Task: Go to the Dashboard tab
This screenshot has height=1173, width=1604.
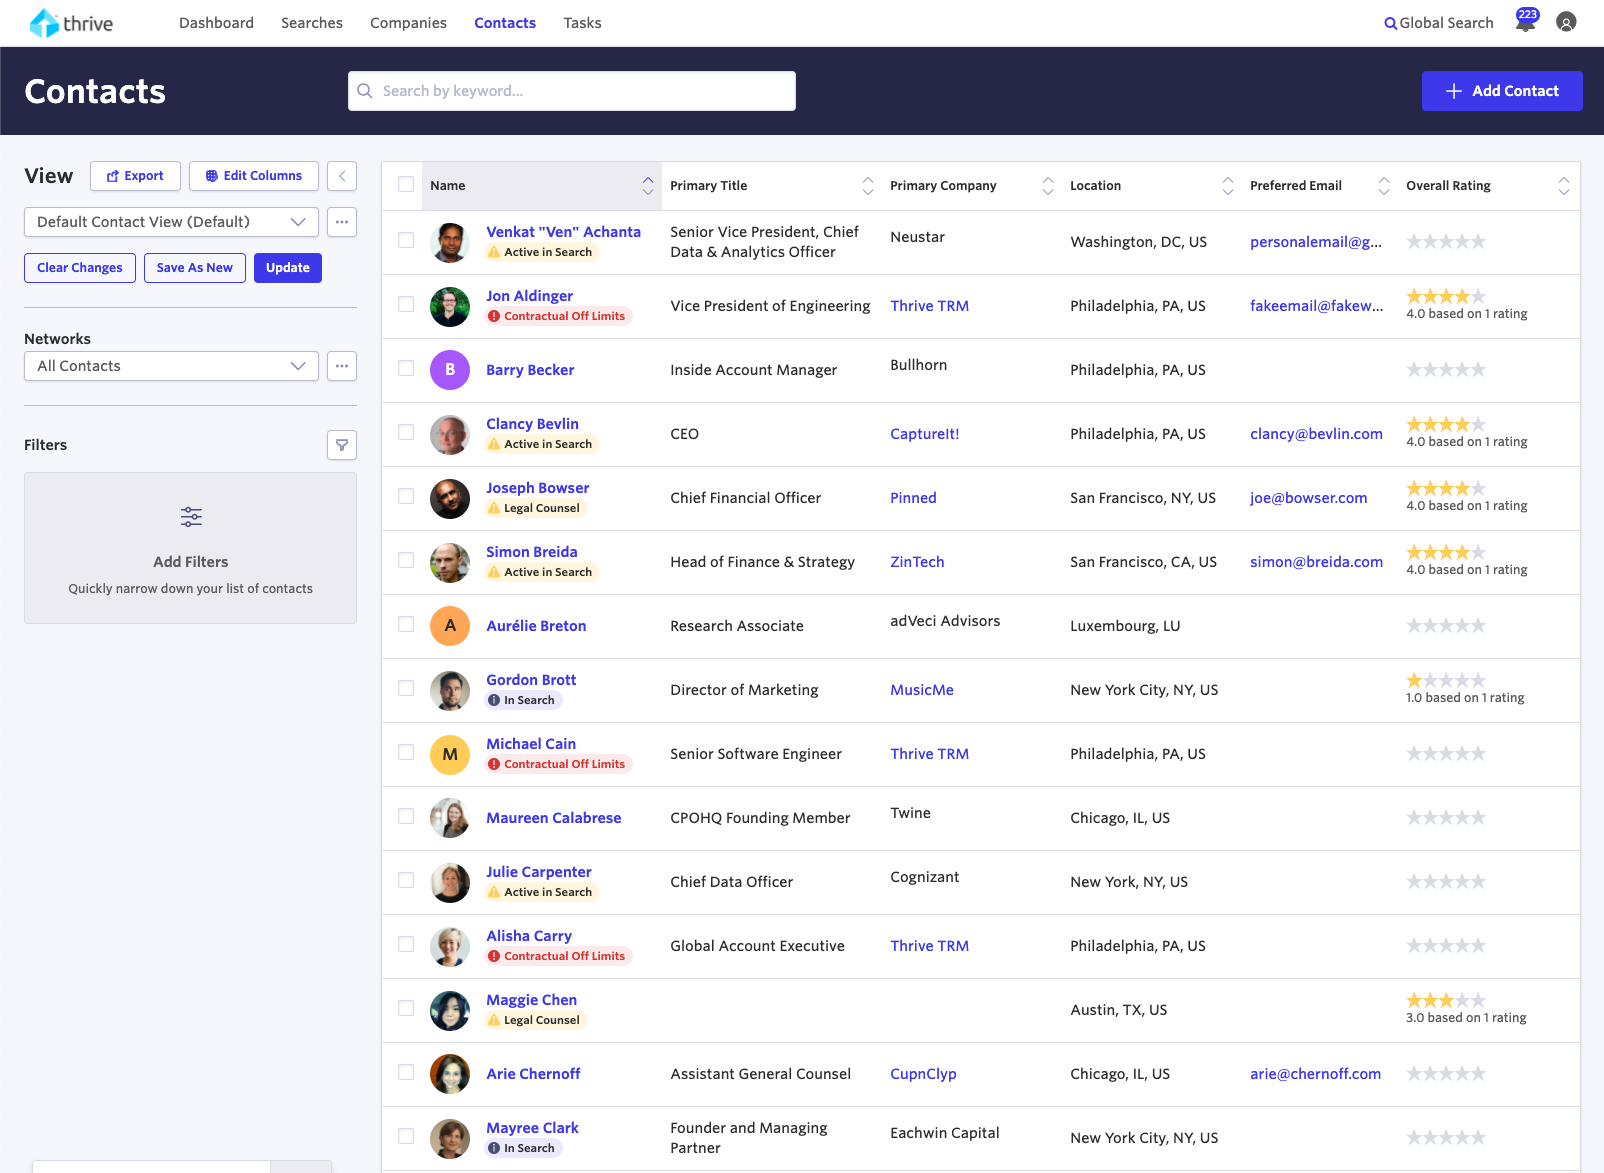Action: coord(216,23)
